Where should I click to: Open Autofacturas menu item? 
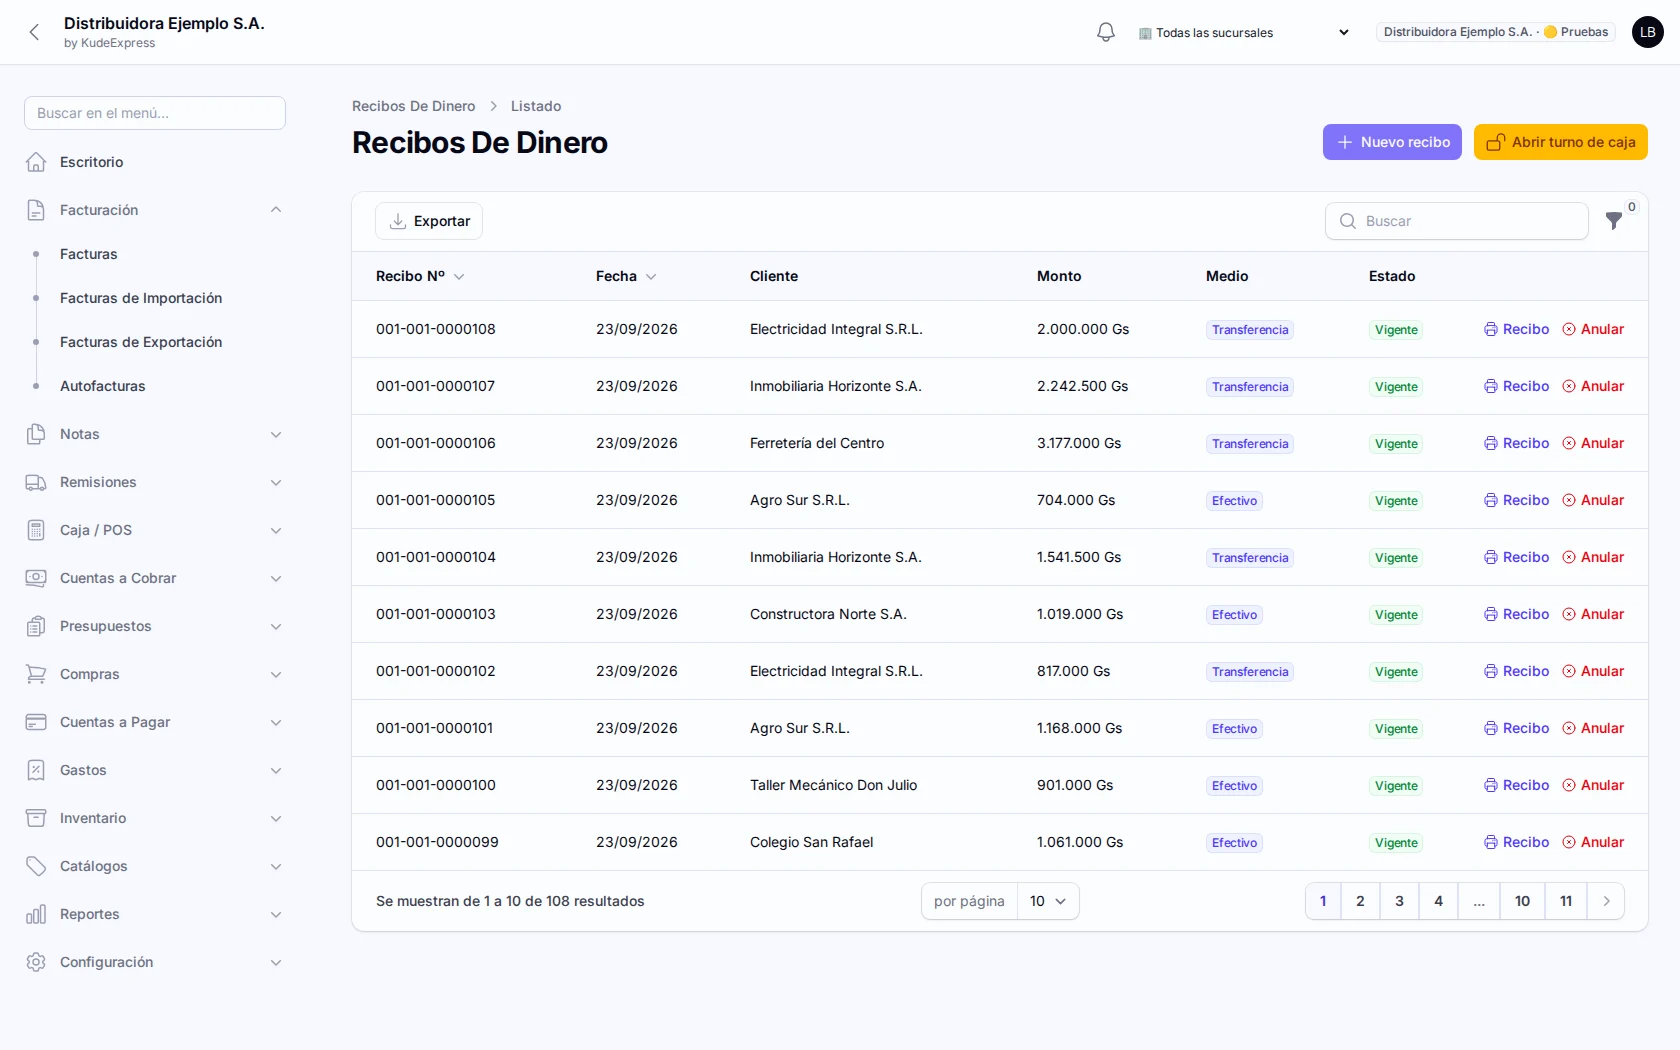[103, 386]
